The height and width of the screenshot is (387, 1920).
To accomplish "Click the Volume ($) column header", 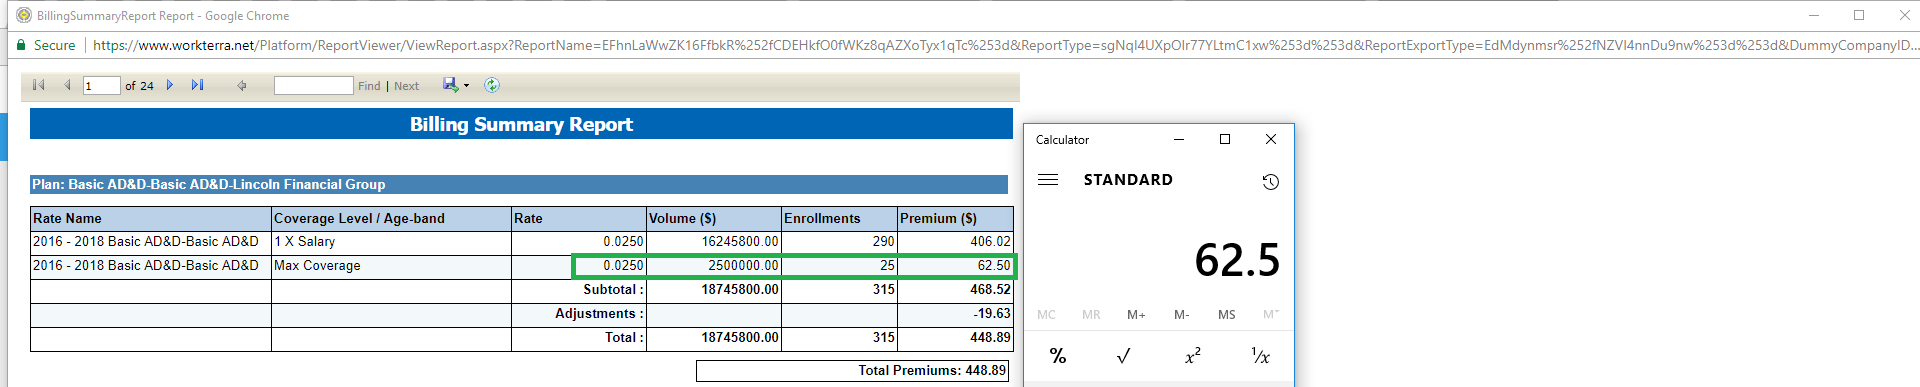I will [x=714, y=219].
